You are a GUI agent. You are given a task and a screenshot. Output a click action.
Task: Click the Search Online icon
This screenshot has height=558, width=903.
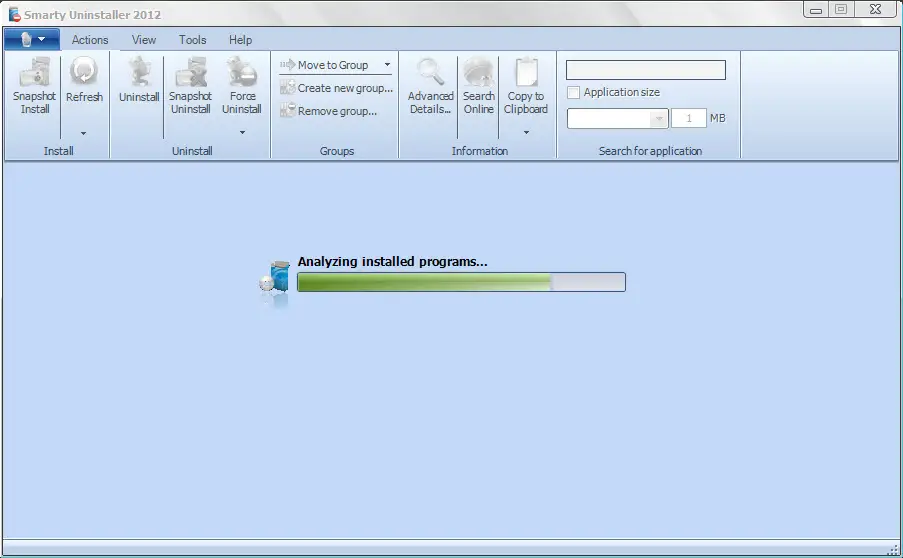click(x=479, y=71)
